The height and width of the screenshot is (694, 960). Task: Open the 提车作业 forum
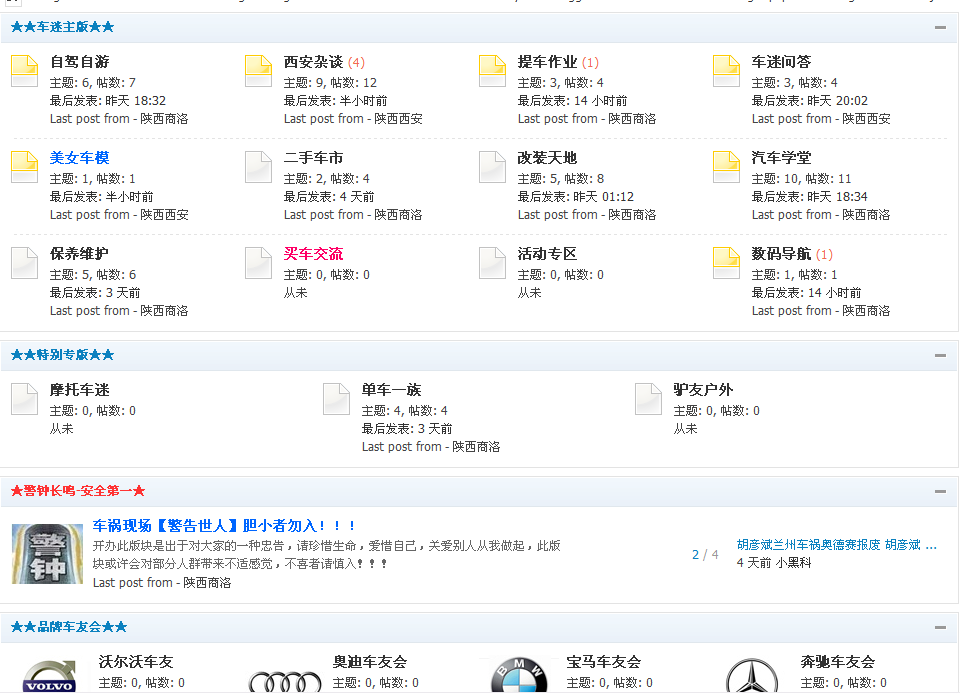547,62
